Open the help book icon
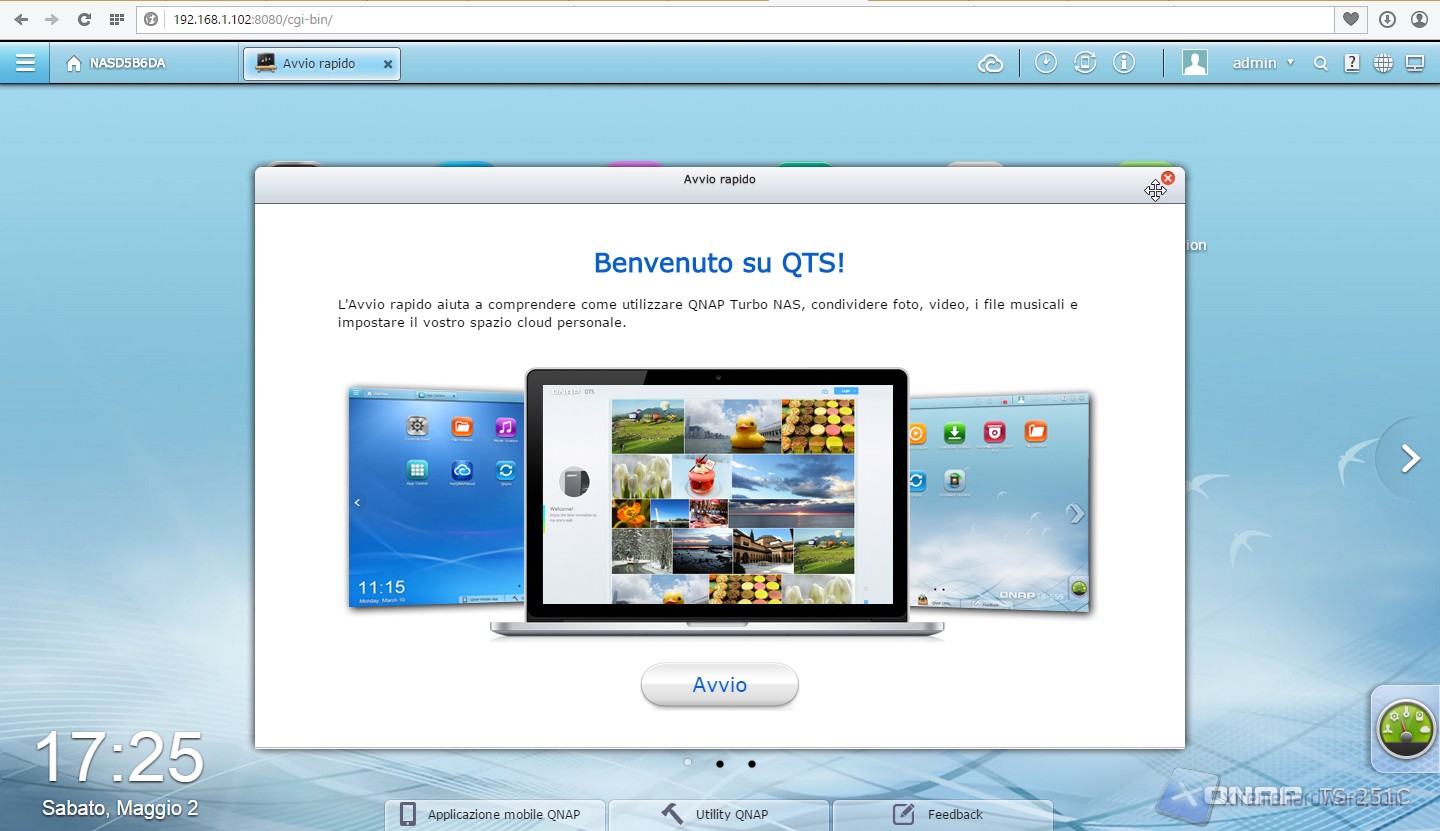 coord(1351,64)
